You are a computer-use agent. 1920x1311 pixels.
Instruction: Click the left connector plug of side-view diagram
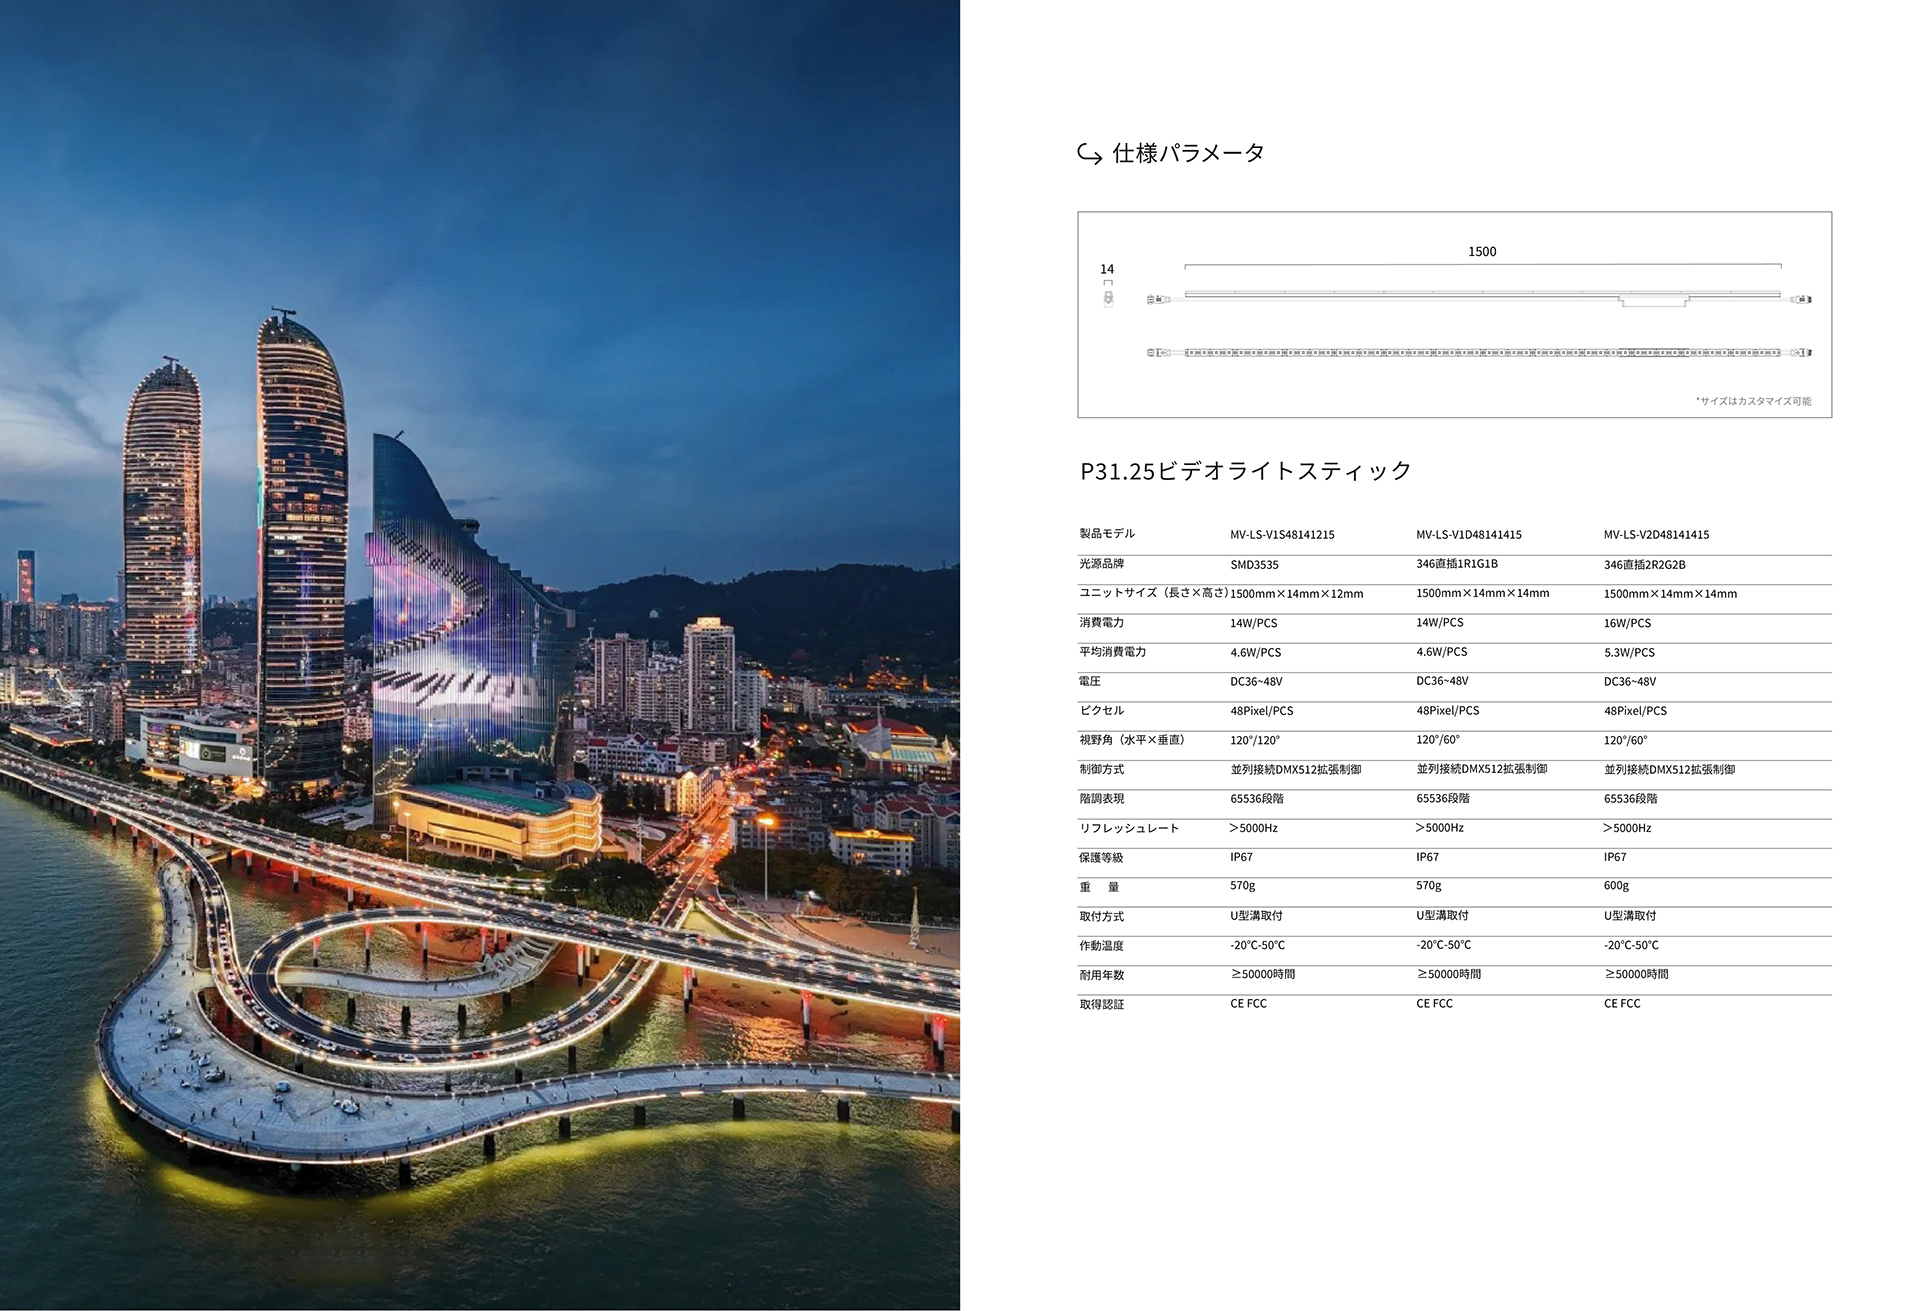[x=1157, y=299]
